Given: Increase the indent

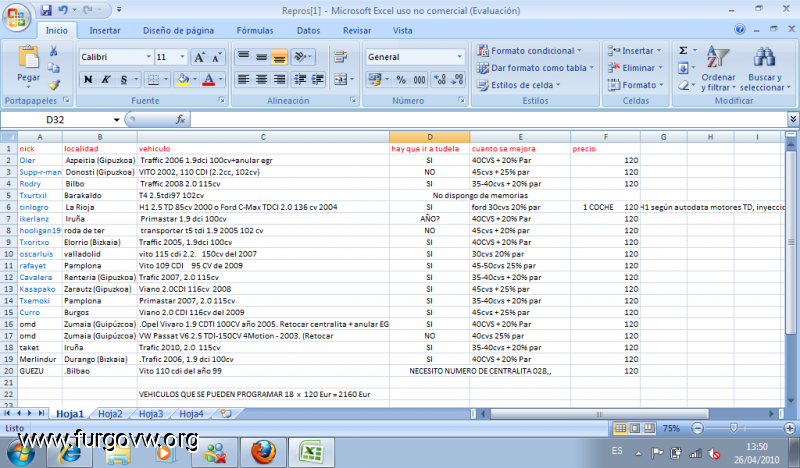Looking at the screenshot, I should [x=318, y=79].
